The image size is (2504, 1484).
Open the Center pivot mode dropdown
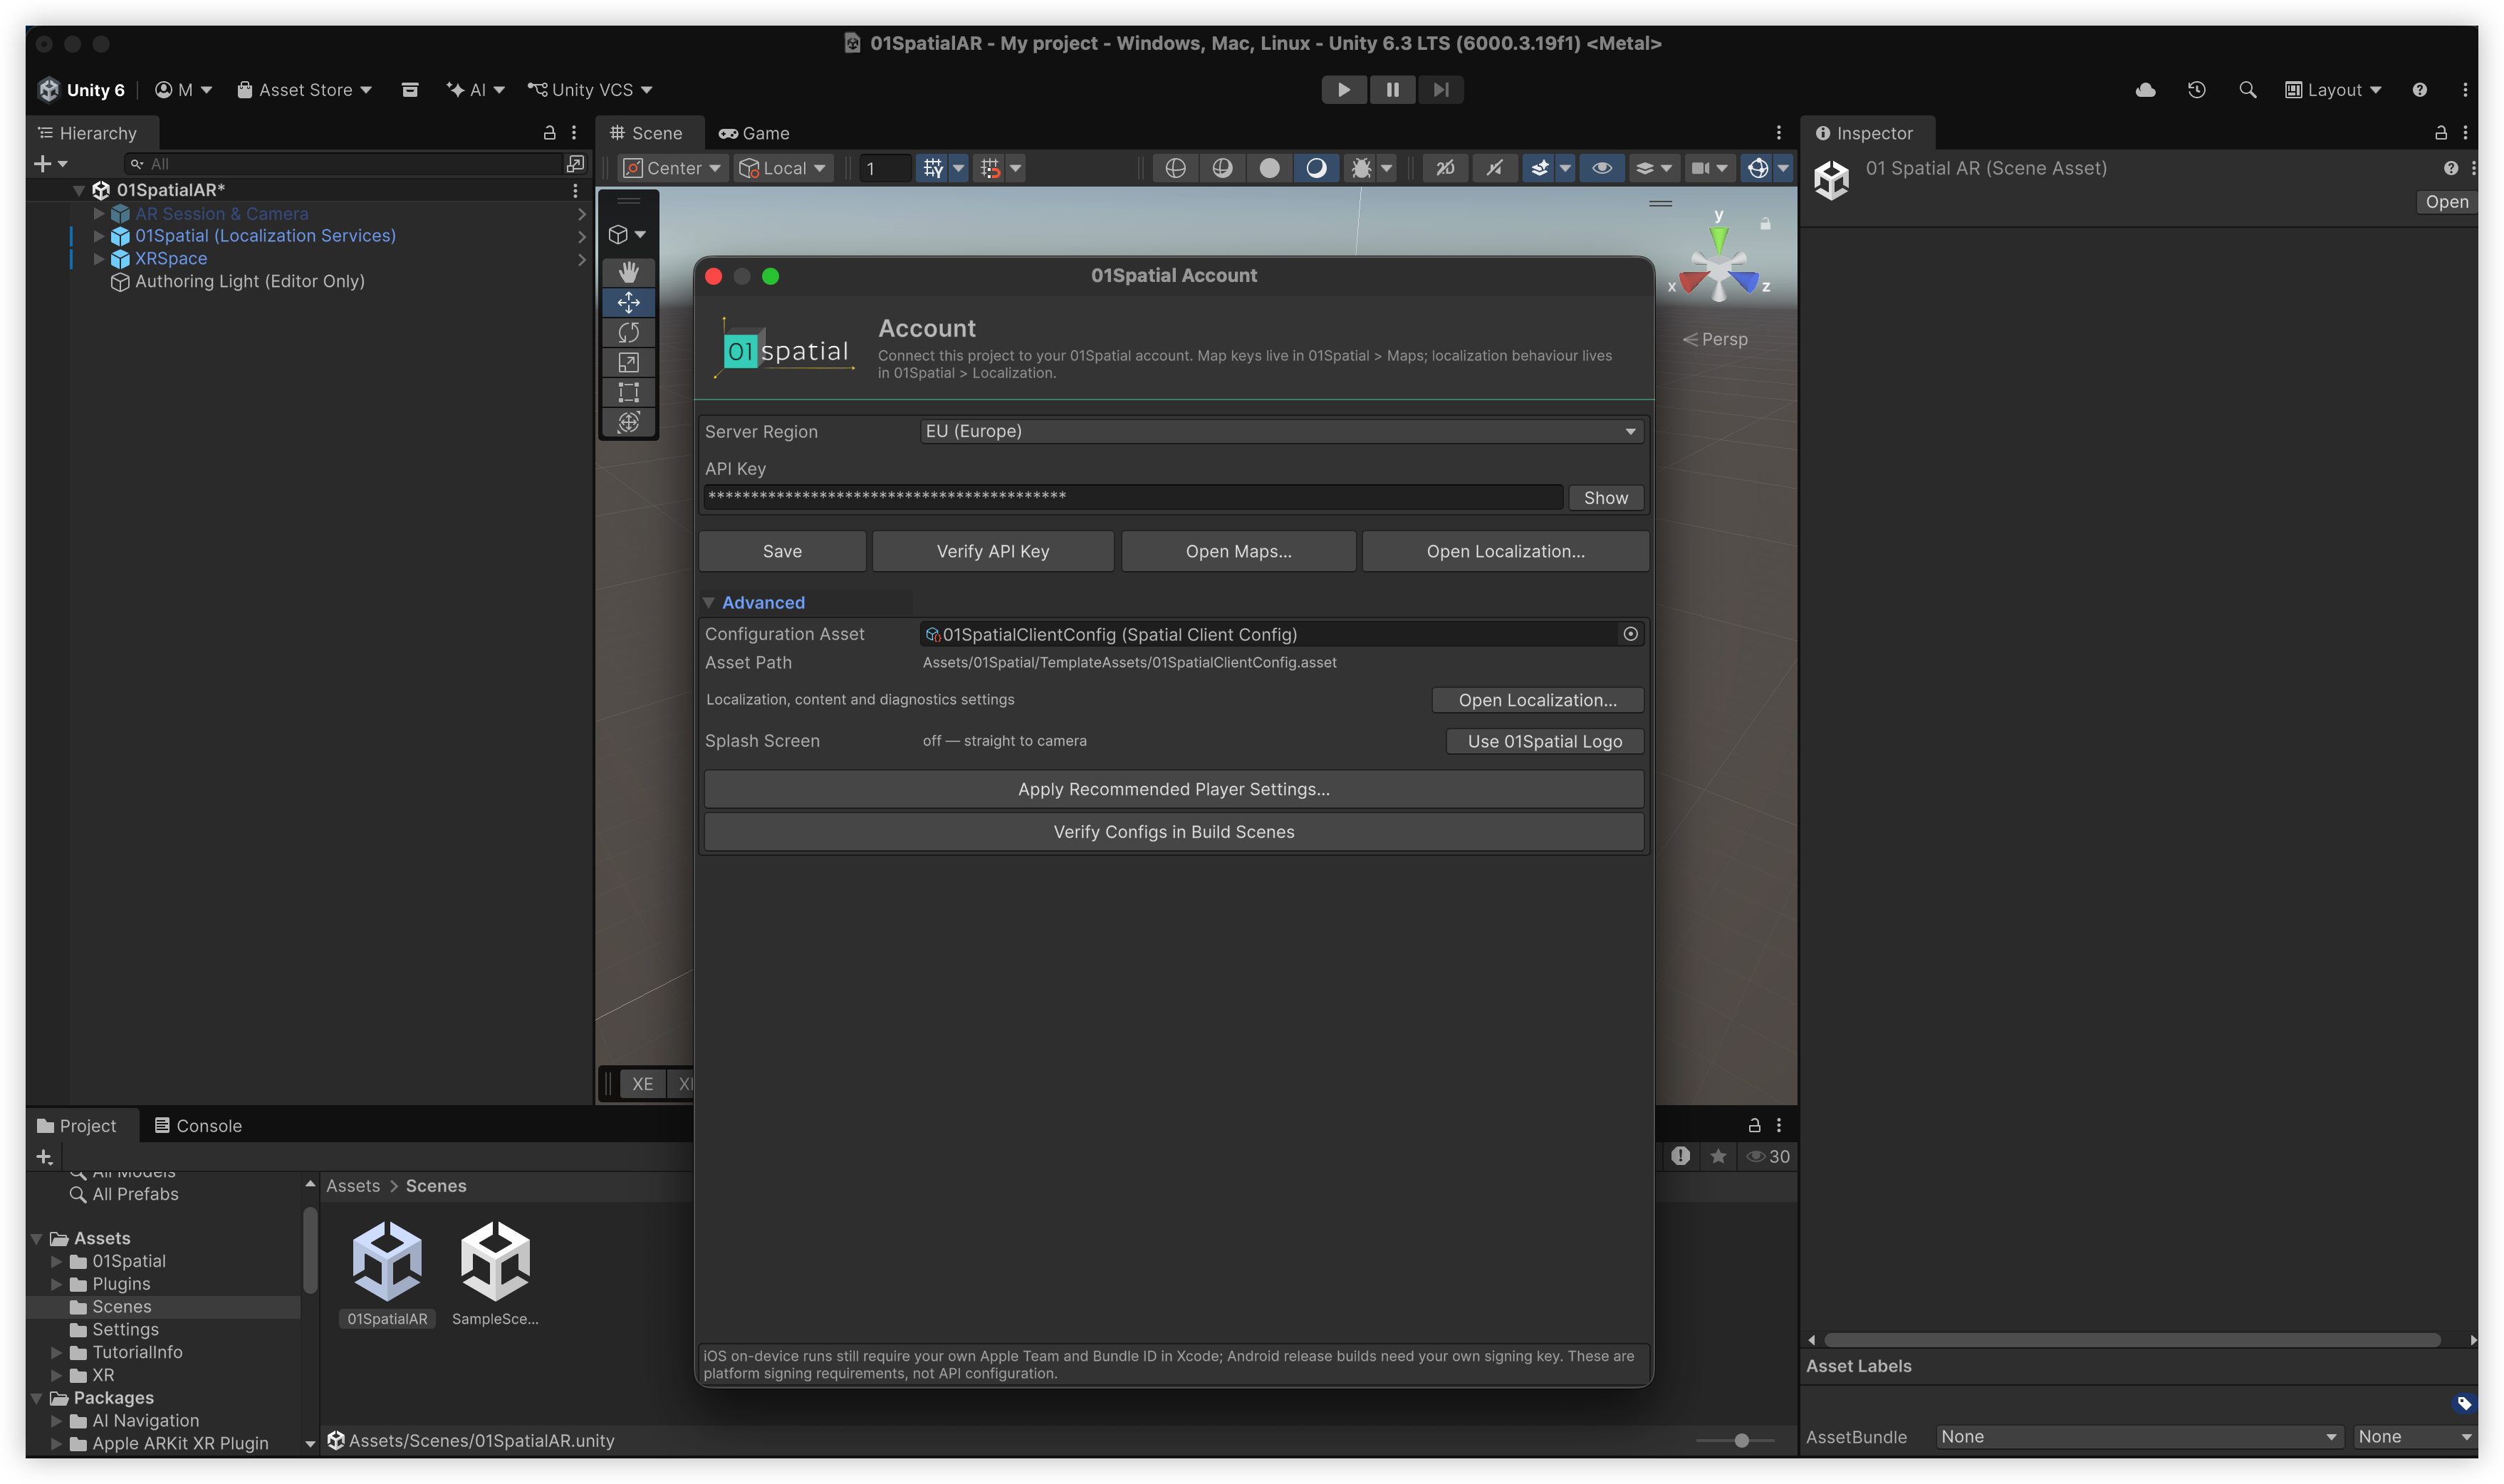click(x=672, y=168)
